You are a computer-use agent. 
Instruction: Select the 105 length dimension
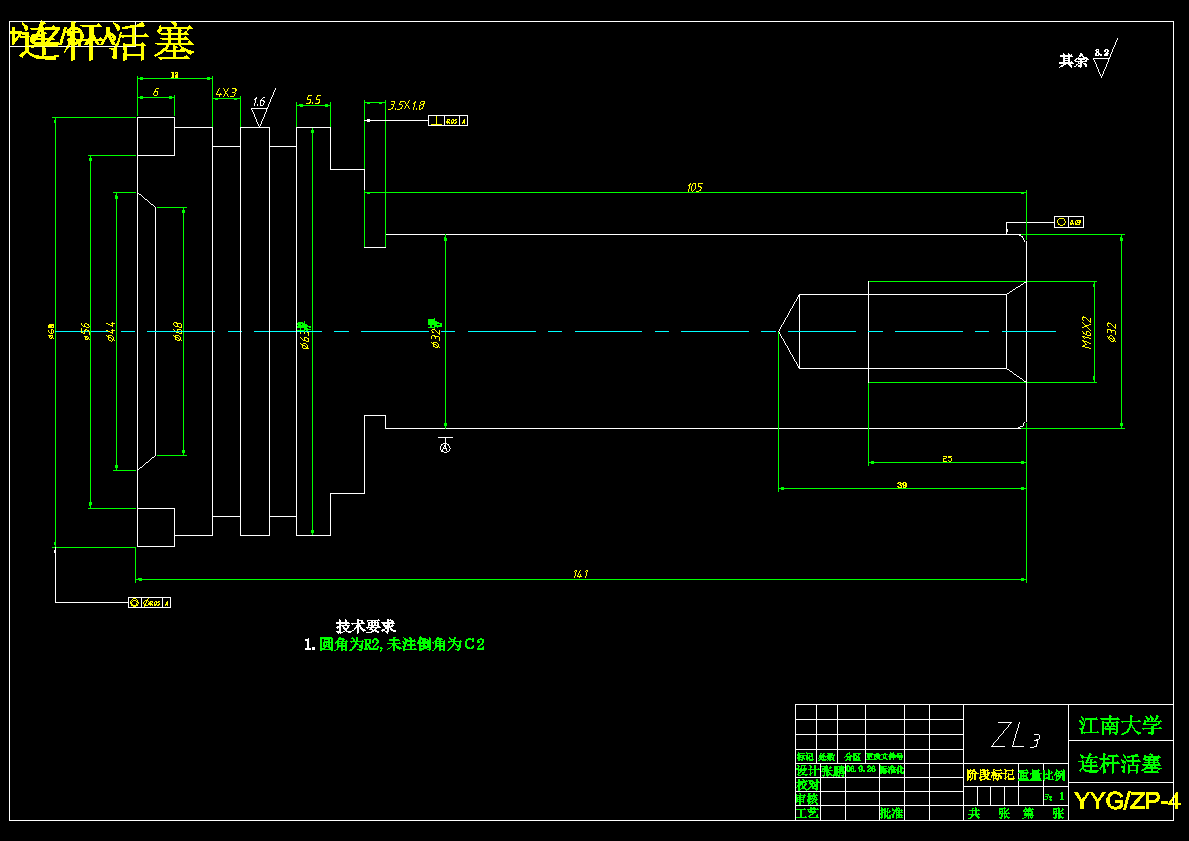click(695, 187)
